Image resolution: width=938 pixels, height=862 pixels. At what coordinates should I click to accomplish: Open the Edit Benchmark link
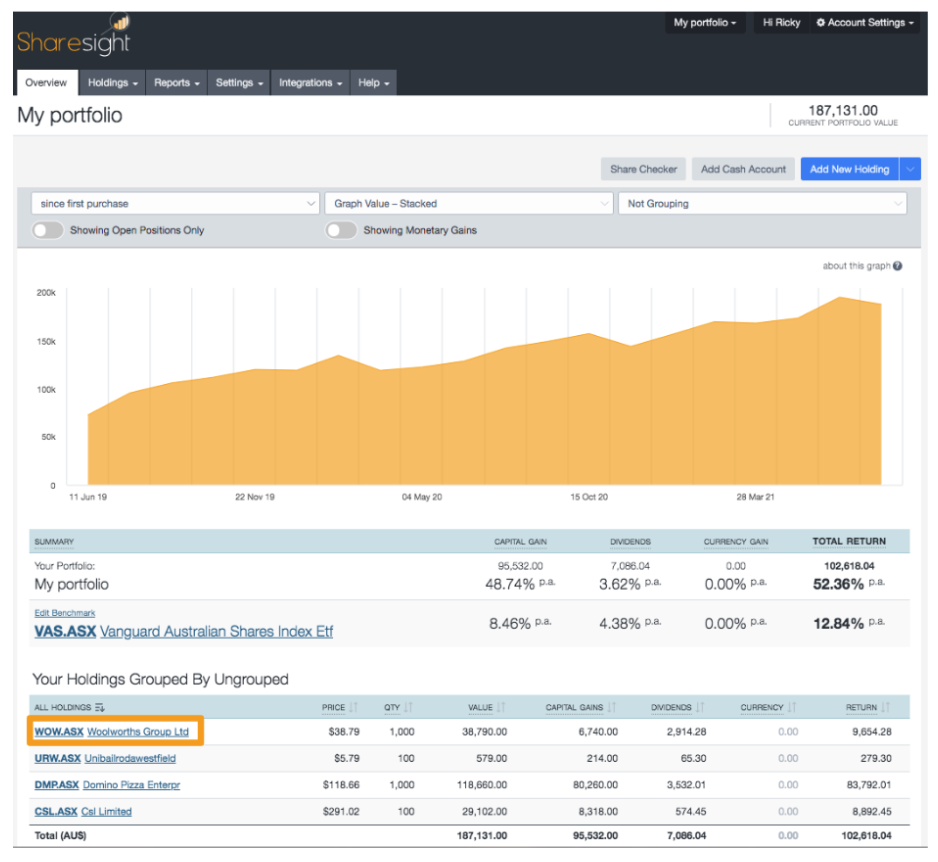coord(65,613)
